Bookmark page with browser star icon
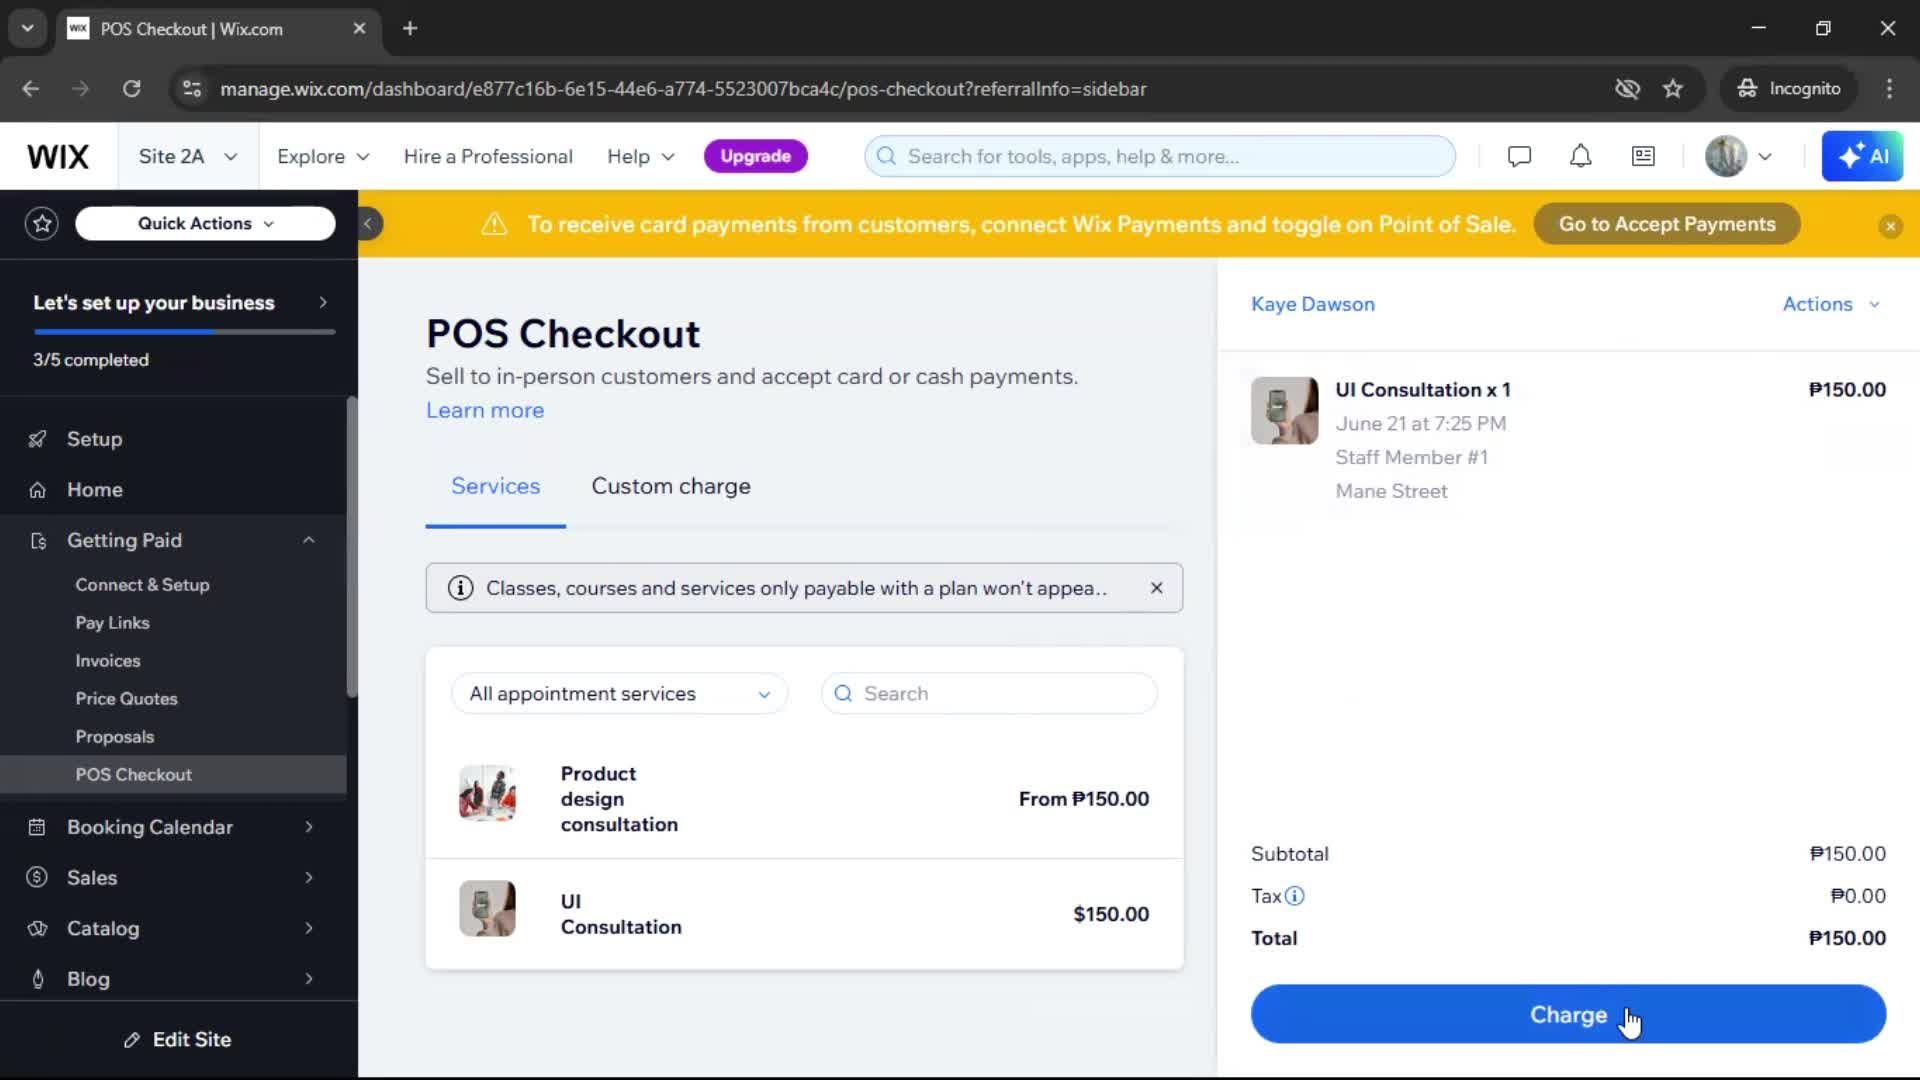 coord(1673,89)
